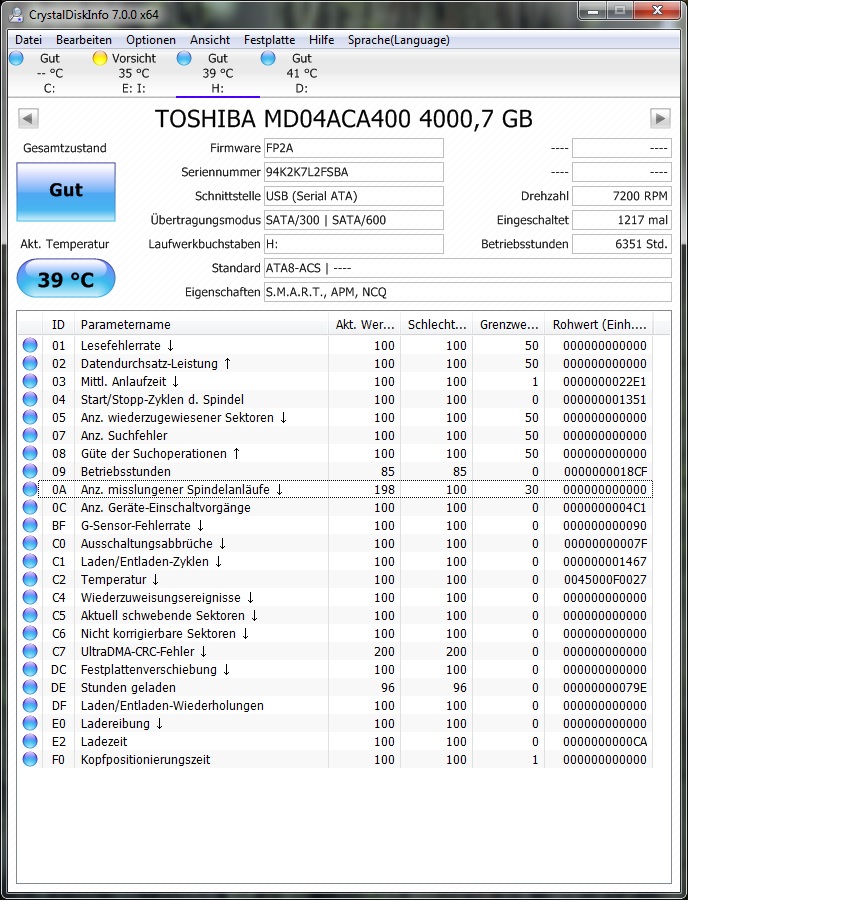Image resolution: width=866 pixels, height=900 pixels.
Task: Click the status icon of row DE Stunden geladen
Action: [30, 687]
